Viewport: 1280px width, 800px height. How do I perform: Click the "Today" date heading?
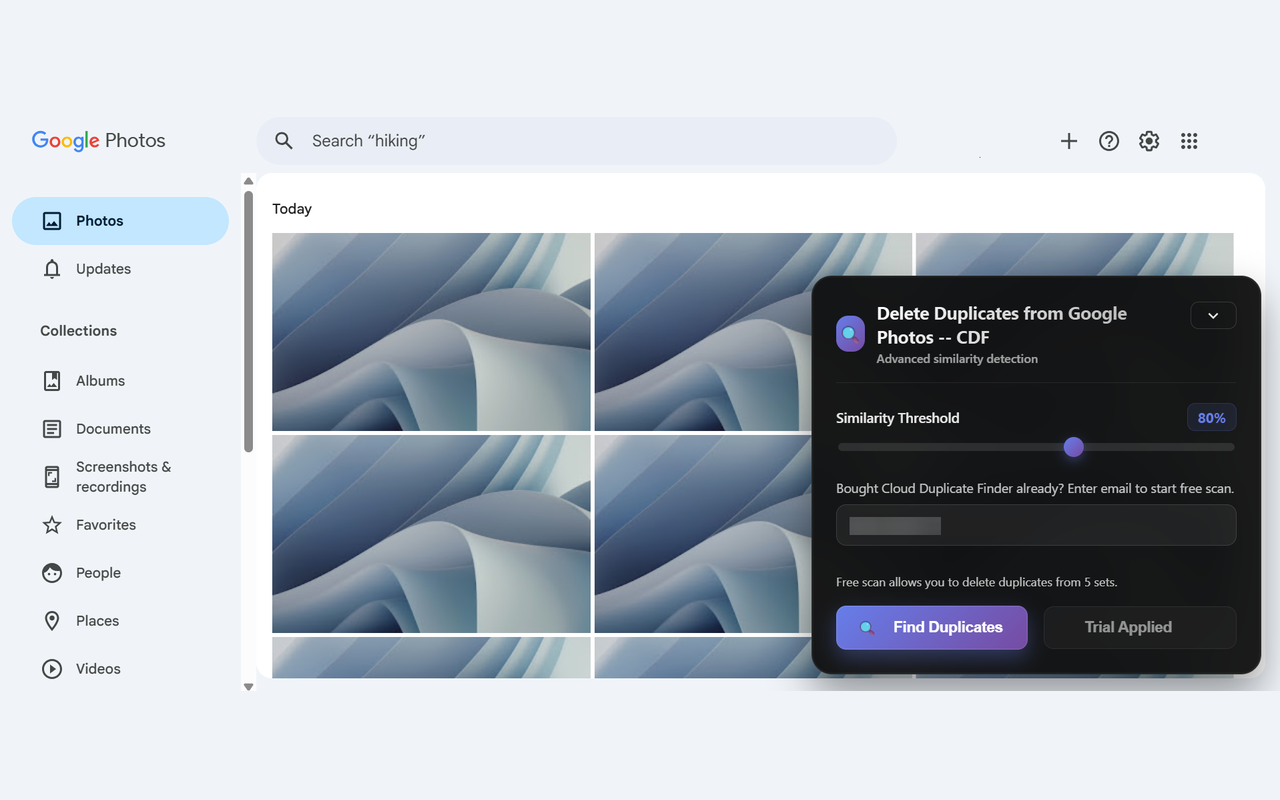pyautogui.click(x=292, y=209)
